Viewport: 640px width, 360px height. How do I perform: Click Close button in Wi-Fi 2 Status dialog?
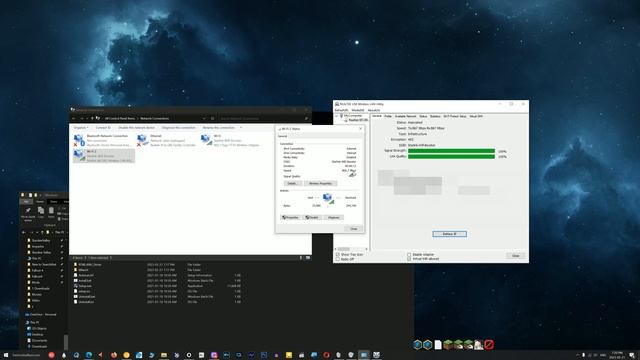pos(354,229)
